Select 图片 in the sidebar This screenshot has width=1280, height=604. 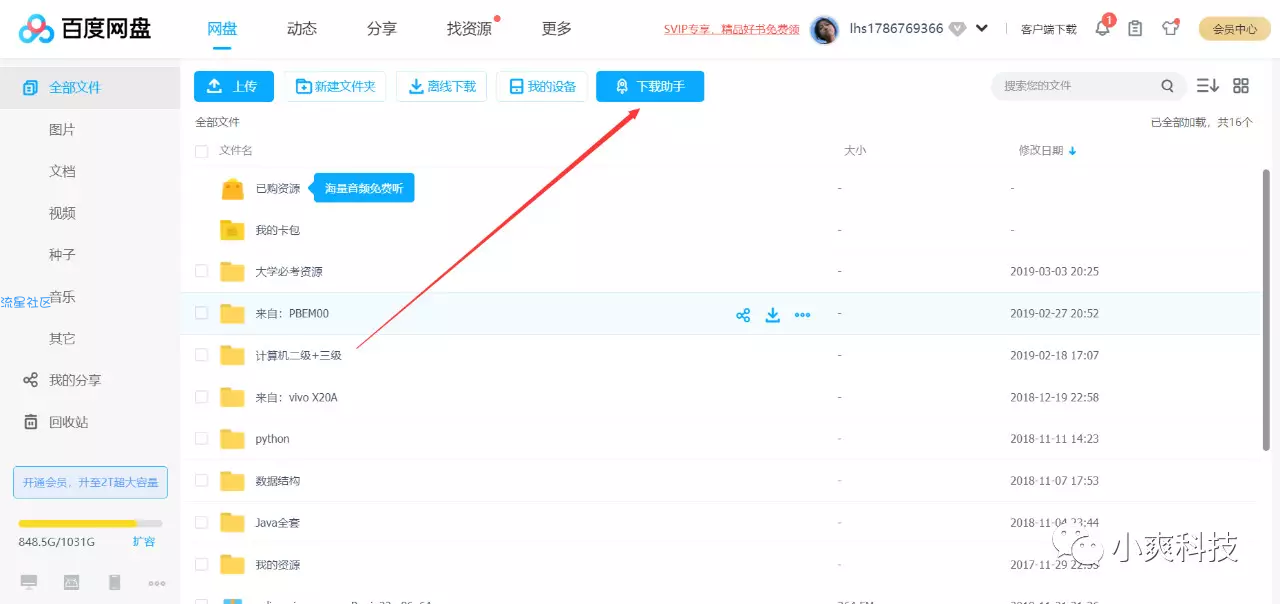pyautogui.click(x=62, y=130)
